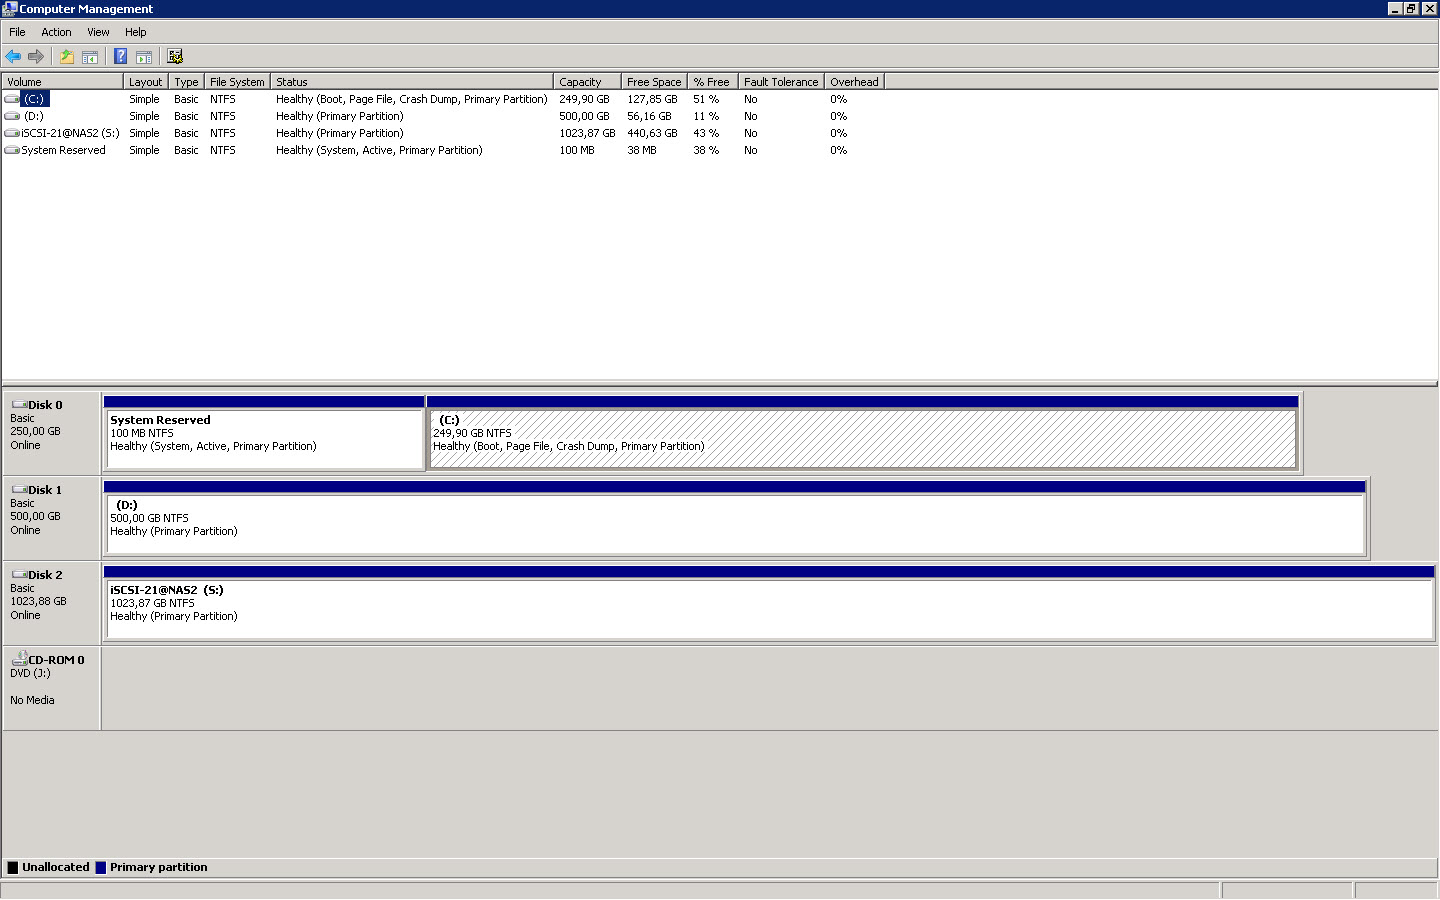Click the blue Primary partition legend swatch
The width and height of the screenshot is (1440, 900).
click(101, 868)
